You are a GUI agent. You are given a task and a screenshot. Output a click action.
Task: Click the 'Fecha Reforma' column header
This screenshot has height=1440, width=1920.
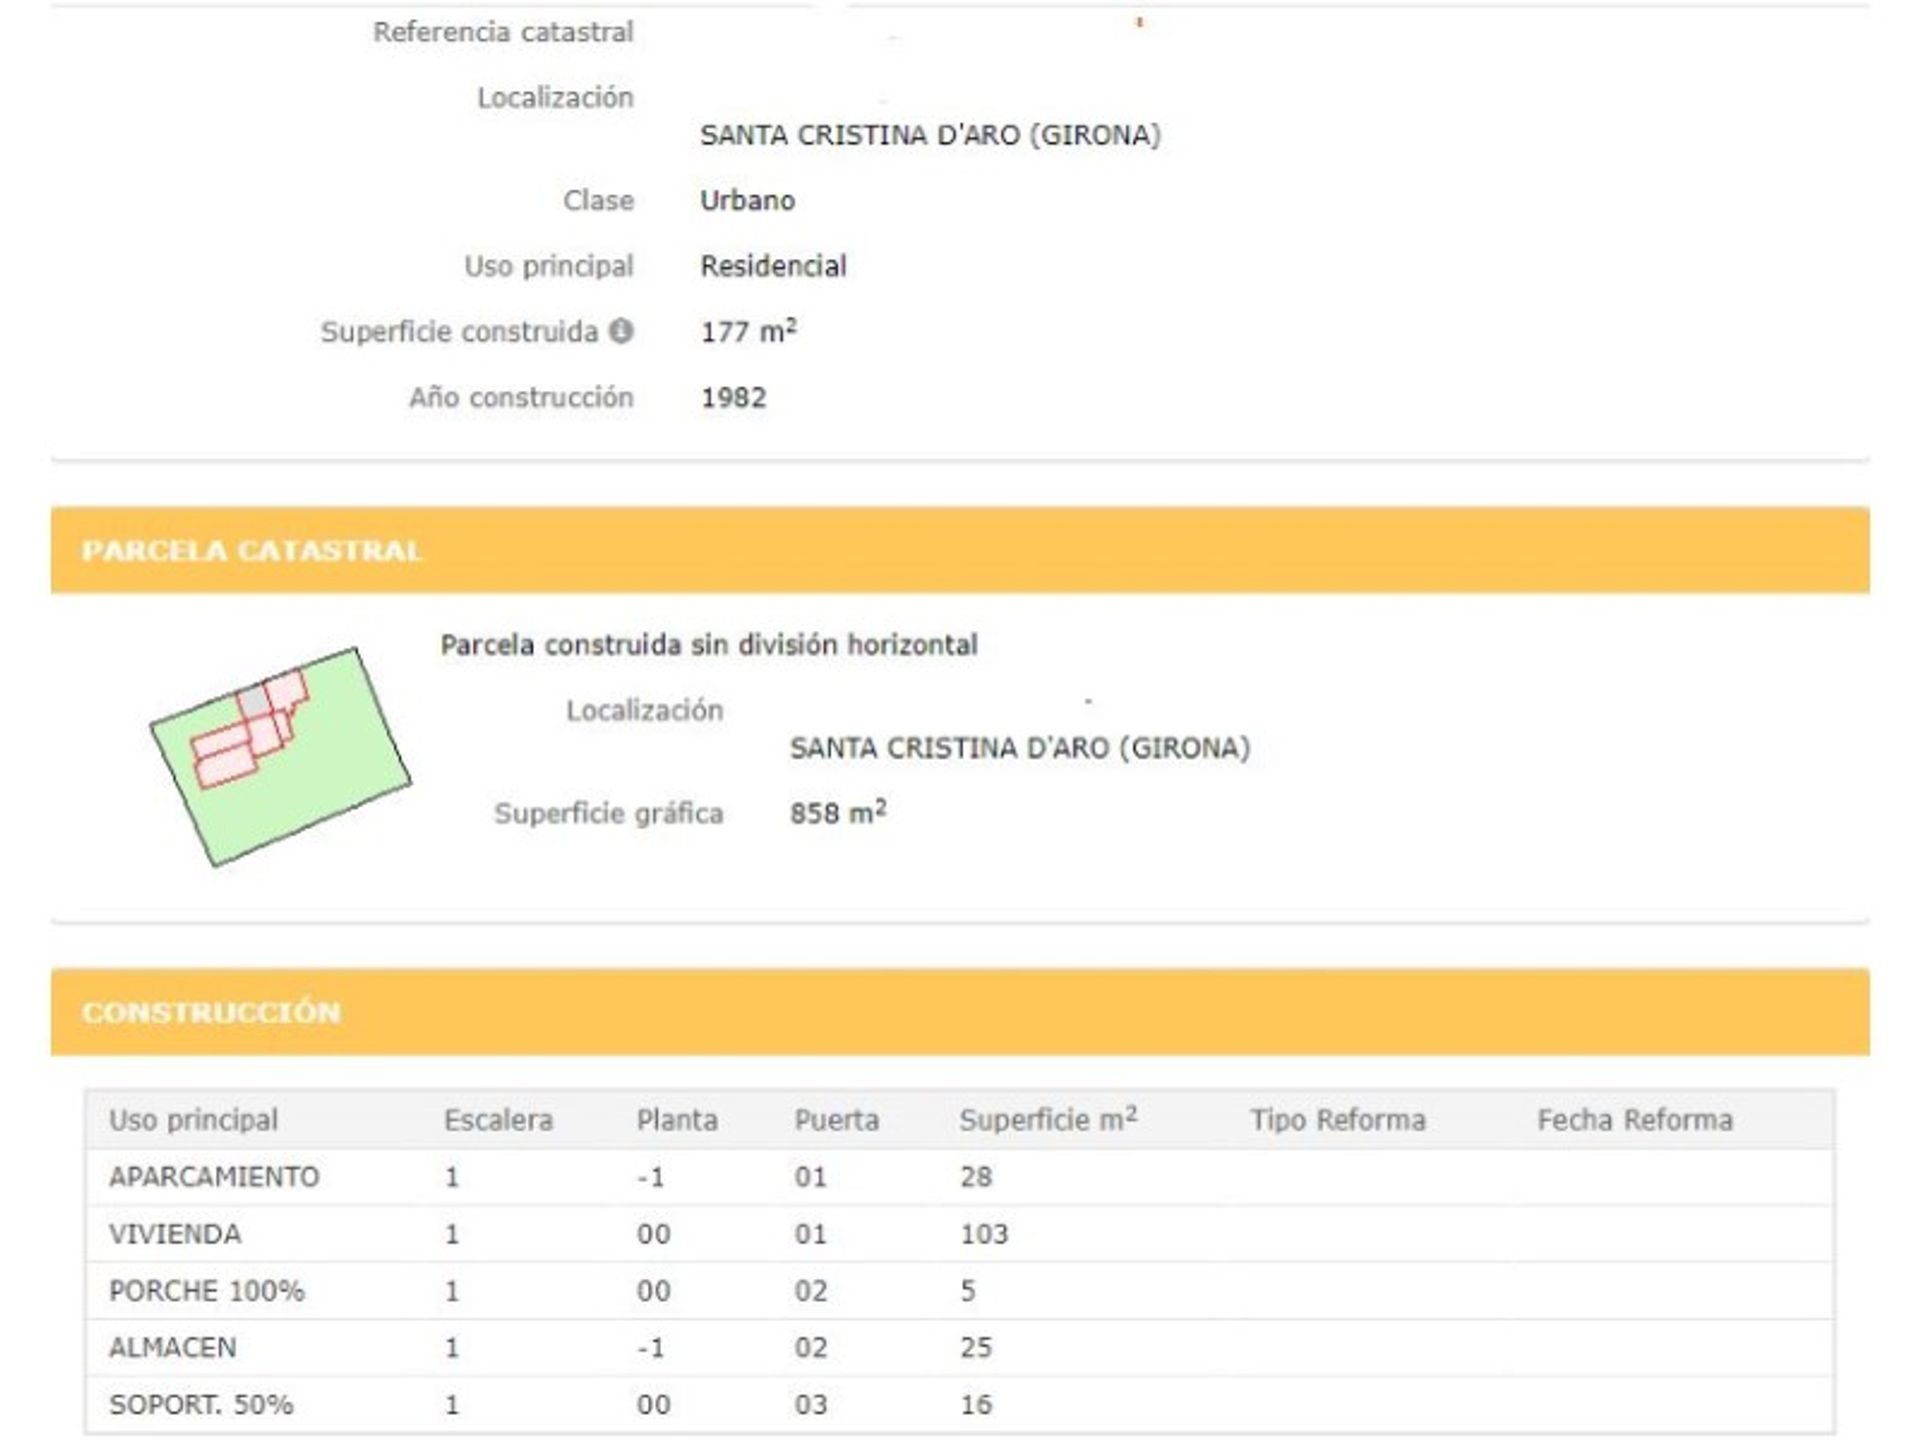[x=1635, y=1120]
